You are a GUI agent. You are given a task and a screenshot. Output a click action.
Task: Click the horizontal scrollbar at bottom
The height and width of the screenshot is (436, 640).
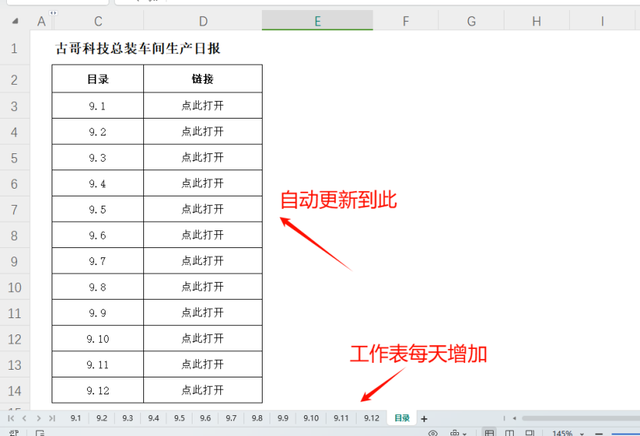pos(580,418)
